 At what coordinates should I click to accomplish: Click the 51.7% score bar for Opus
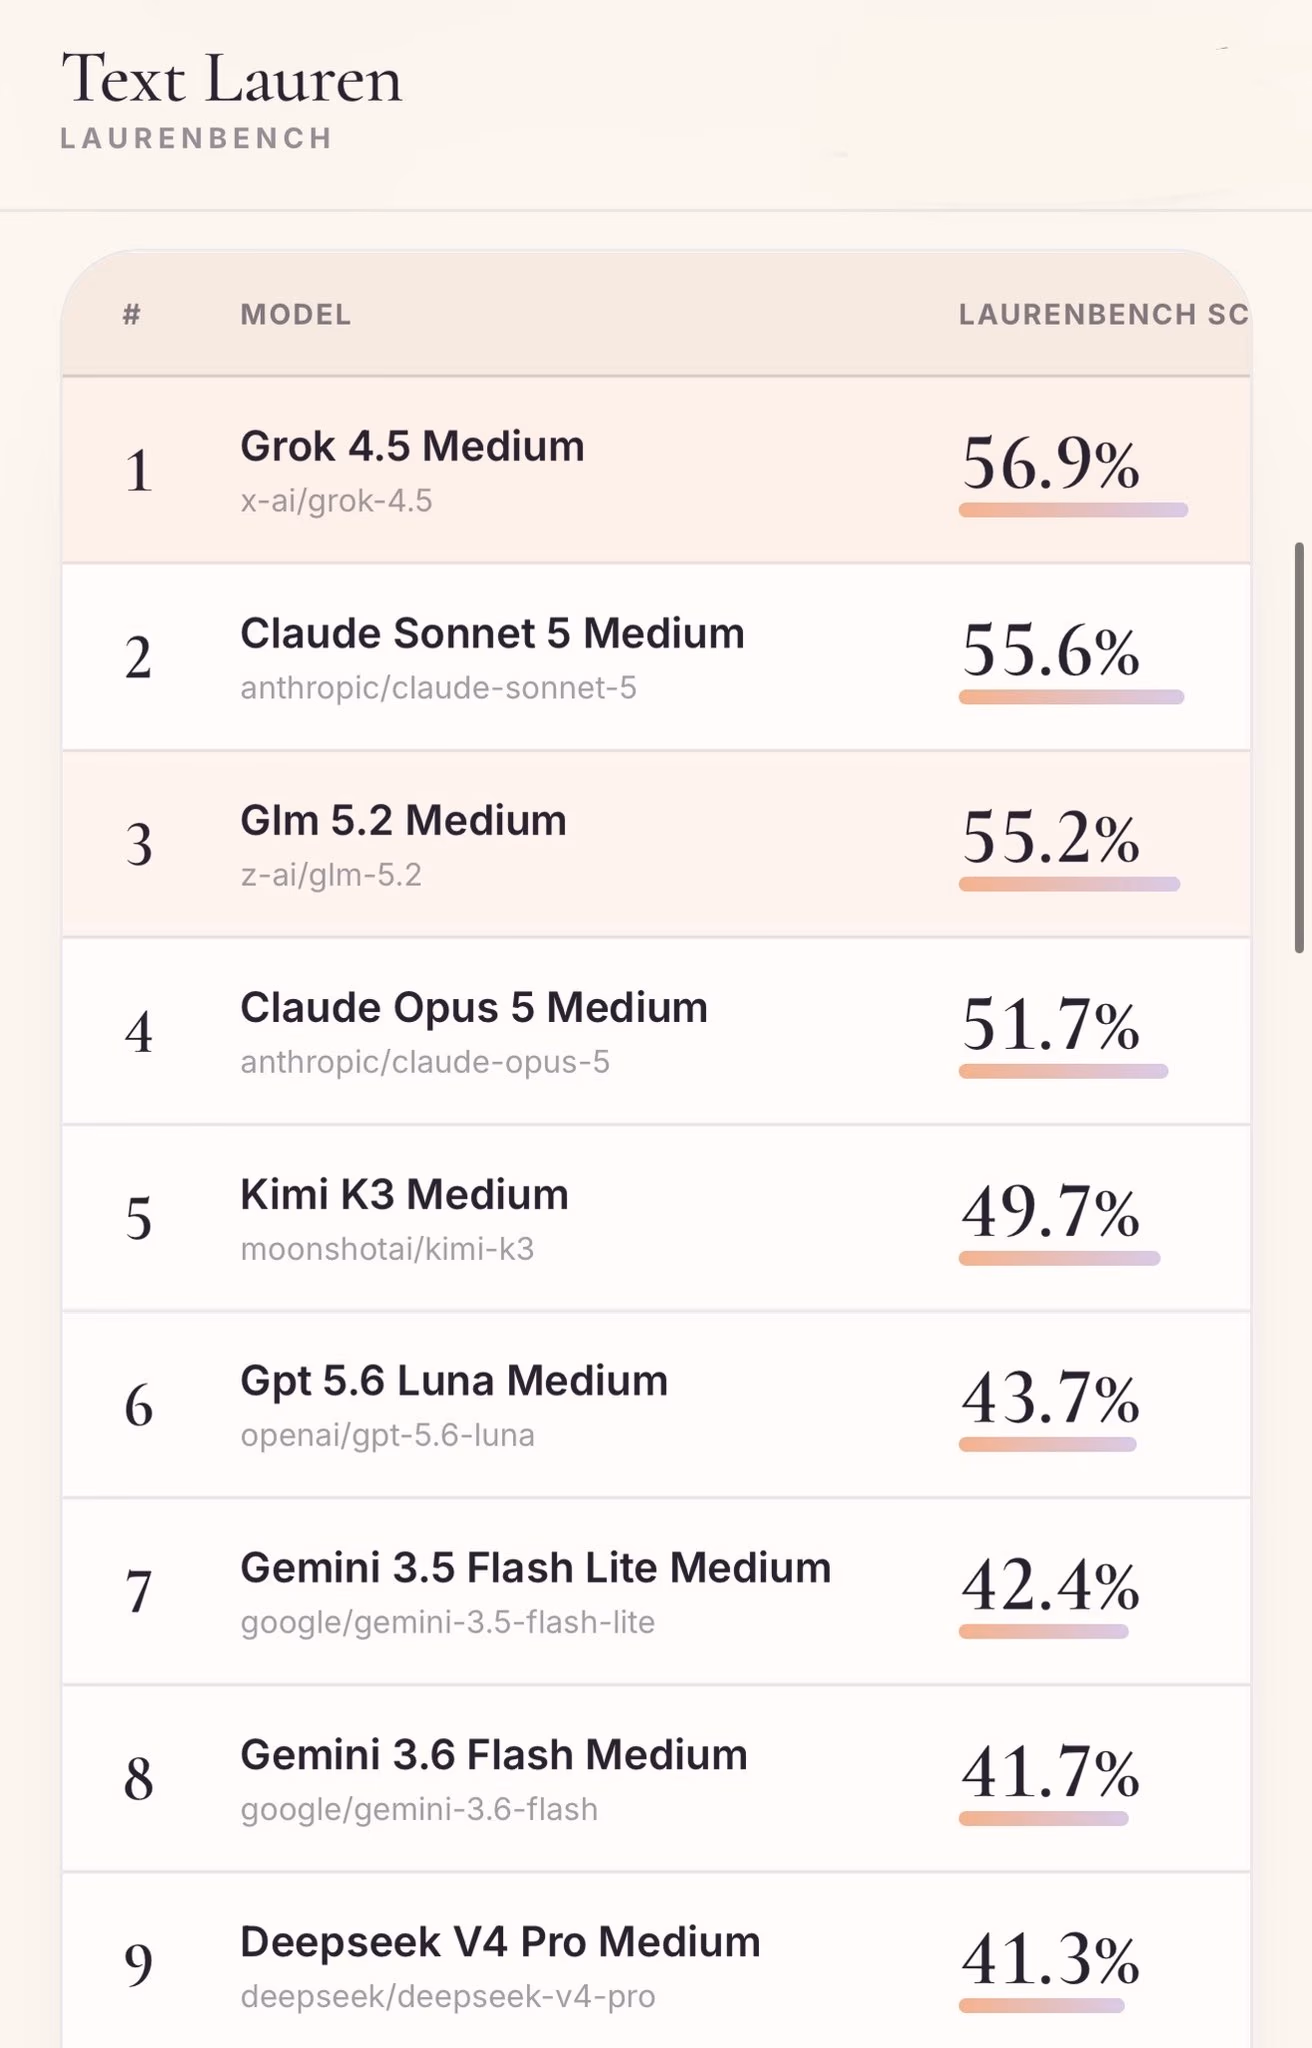tap(1063, 1071)
